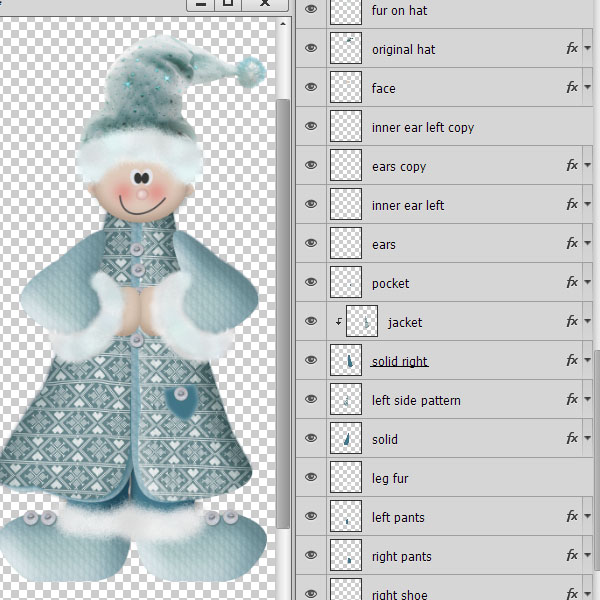Click fx icon on 'right pants' layer
This screenshot has height=600, width=600.
coord(572,556)
